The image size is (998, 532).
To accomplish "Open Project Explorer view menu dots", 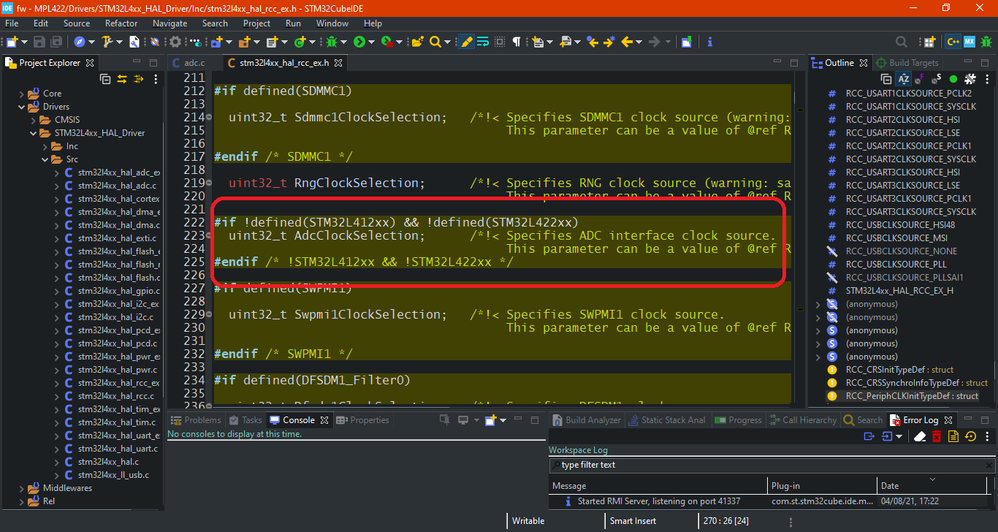I will [156, 79].
